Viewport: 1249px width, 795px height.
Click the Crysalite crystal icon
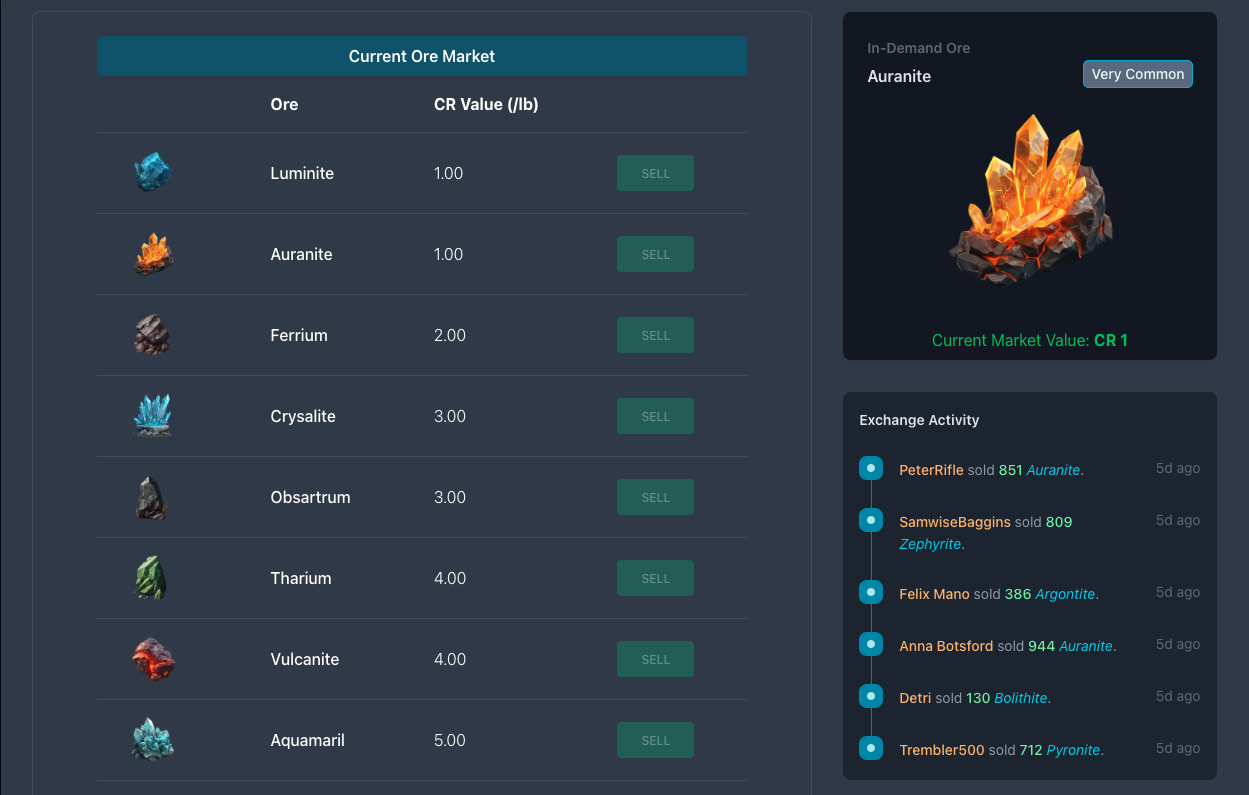tap(153, 416)
